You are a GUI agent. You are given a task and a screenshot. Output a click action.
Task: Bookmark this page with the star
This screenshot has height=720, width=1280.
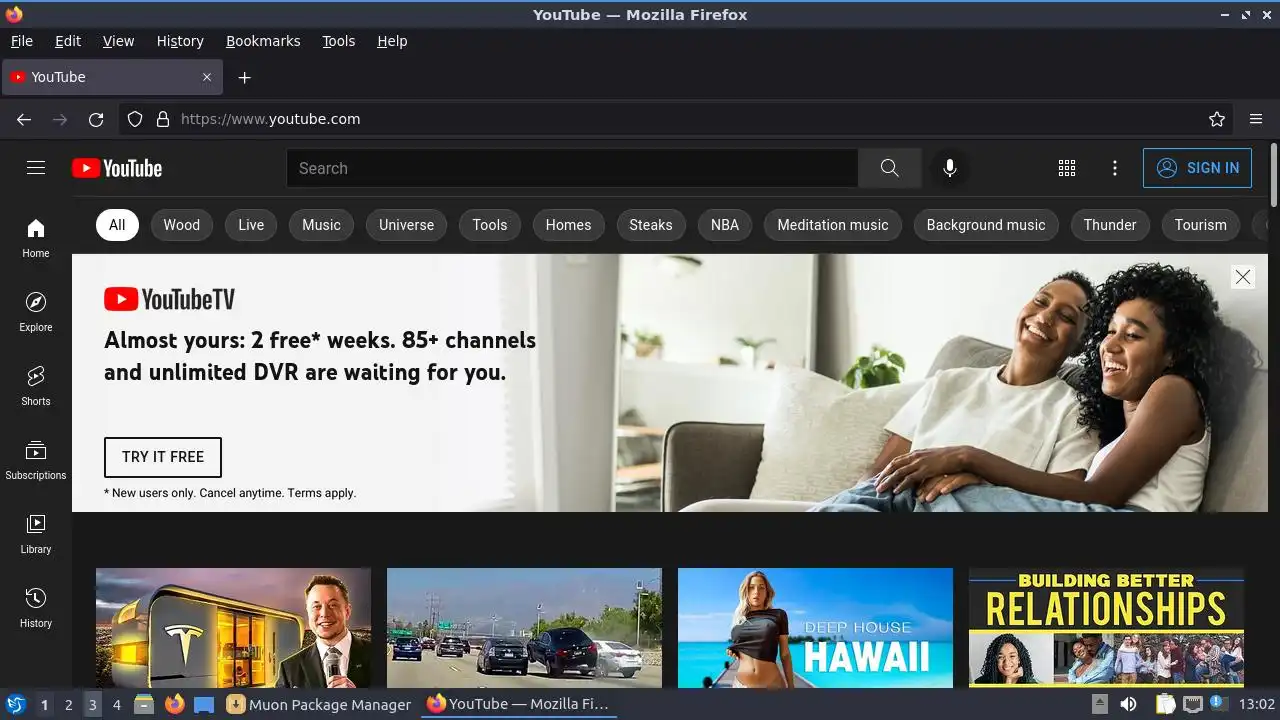click(1217, 119)
